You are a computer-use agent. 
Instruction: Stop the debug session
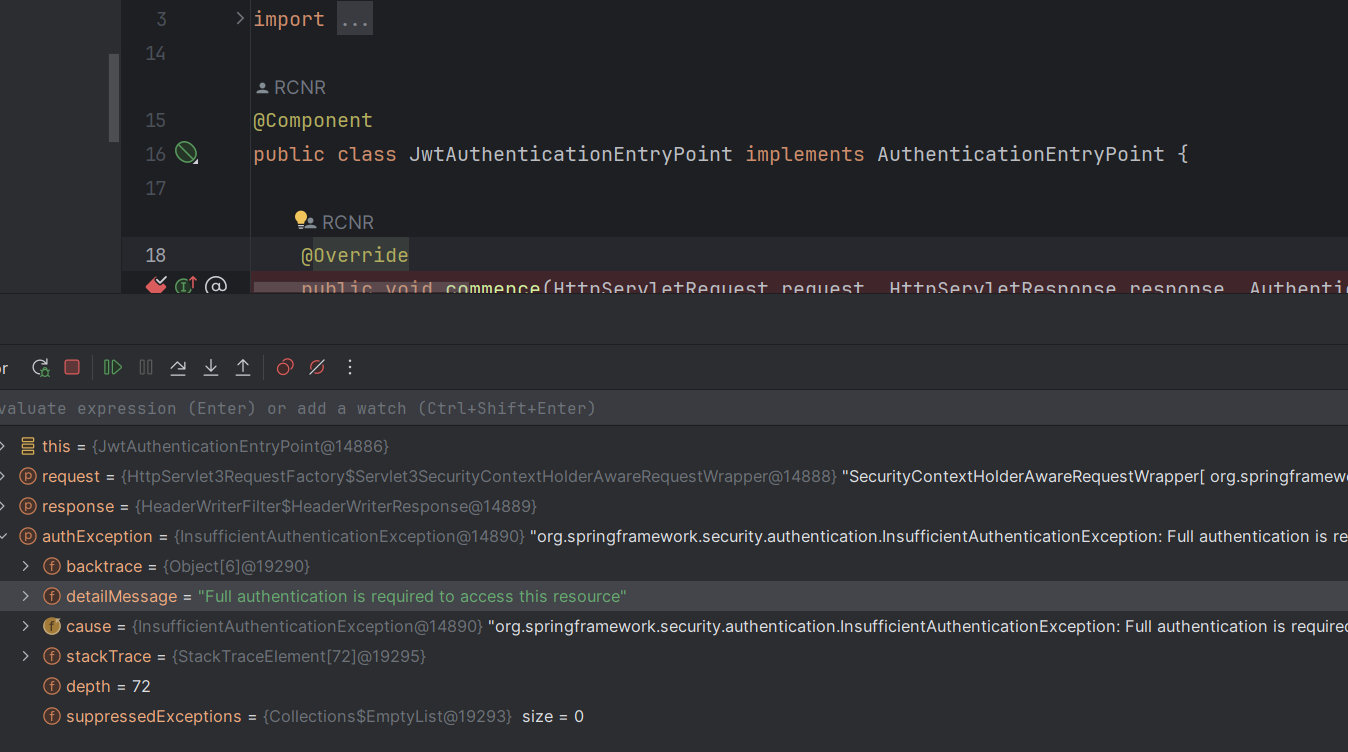point(72,367)
